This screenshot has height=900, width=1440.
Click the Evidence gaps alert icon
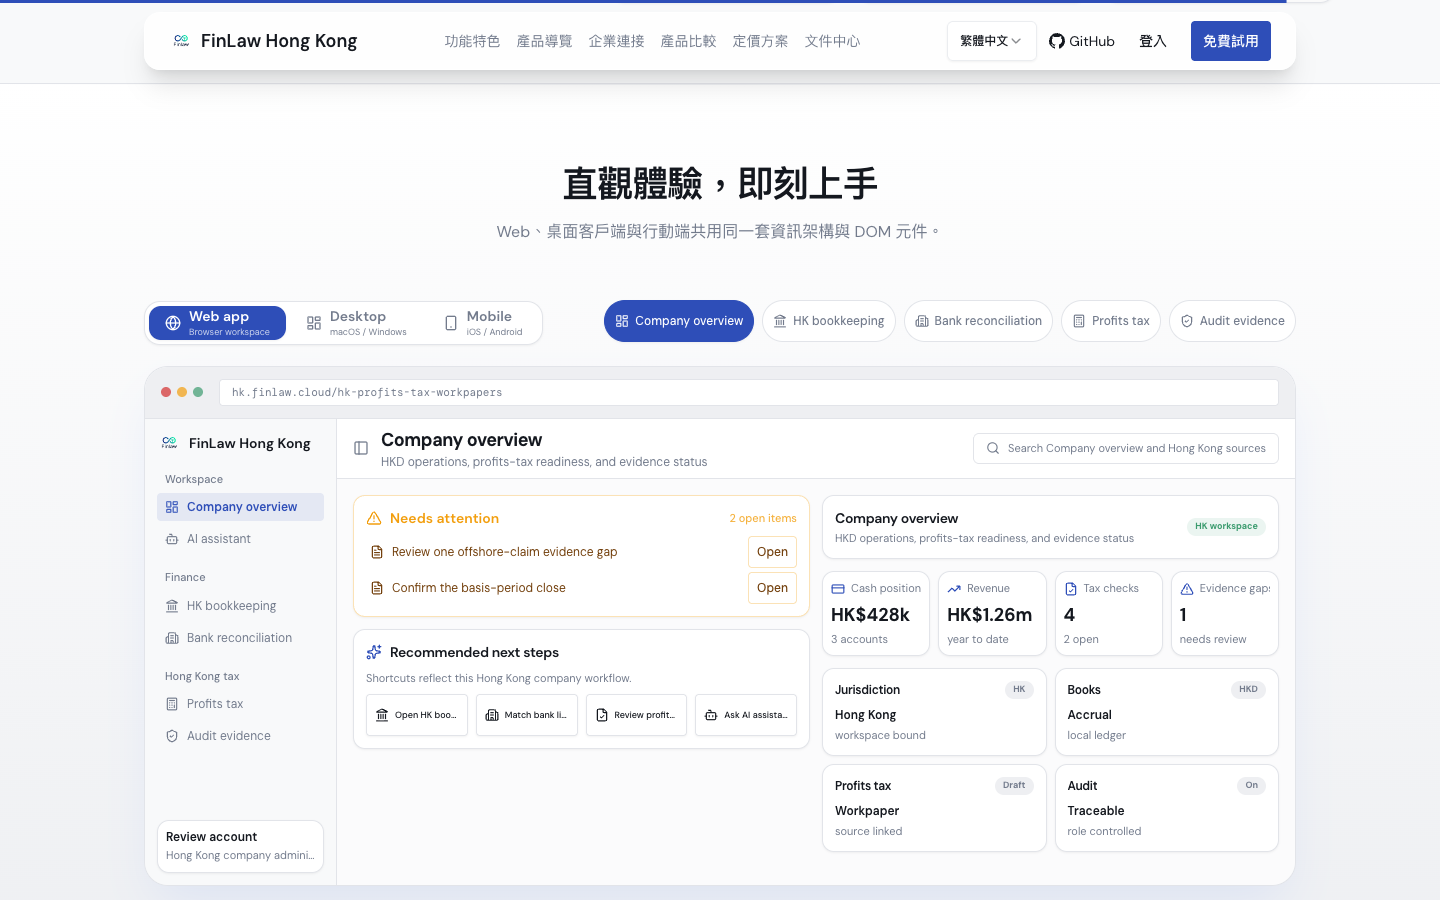click(1187, 589)
